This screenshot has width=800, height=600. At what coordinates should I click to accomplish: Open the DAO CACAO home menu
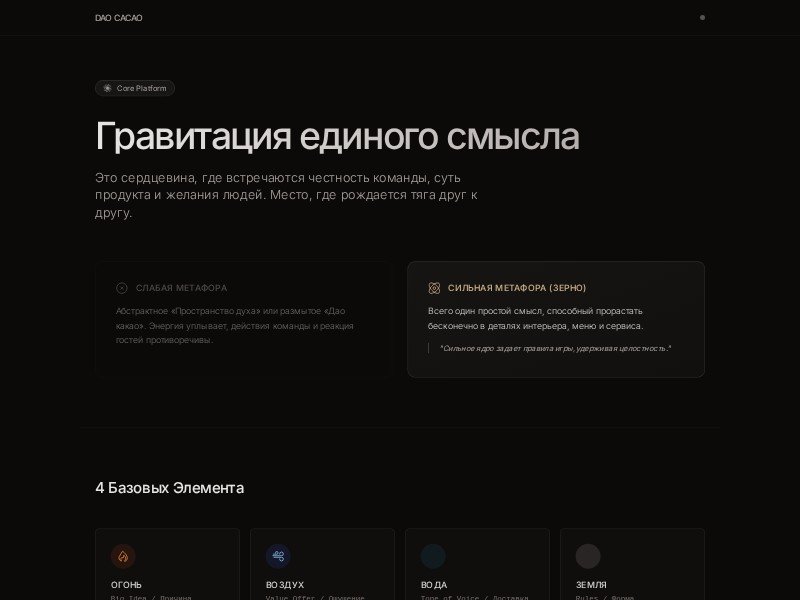119,17
